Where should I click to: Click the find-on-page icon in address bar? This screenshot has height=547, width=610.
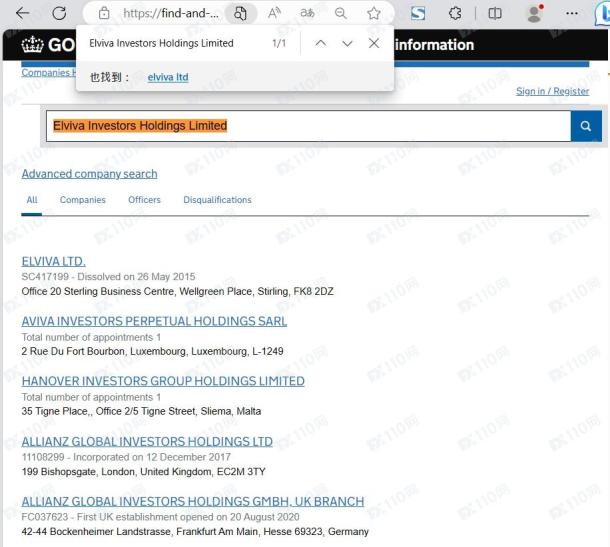(x=240, y=14)
